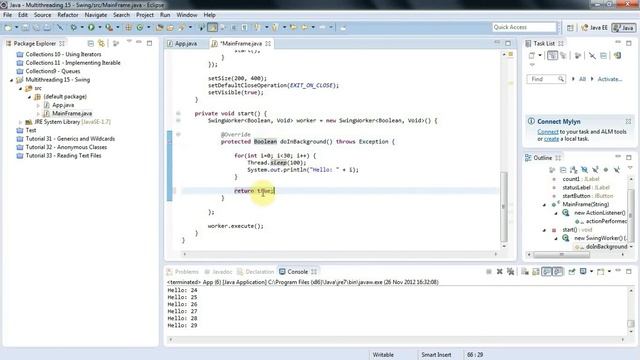
Task: Open New Task dropdown arrow in Task List
Action: 540,56
